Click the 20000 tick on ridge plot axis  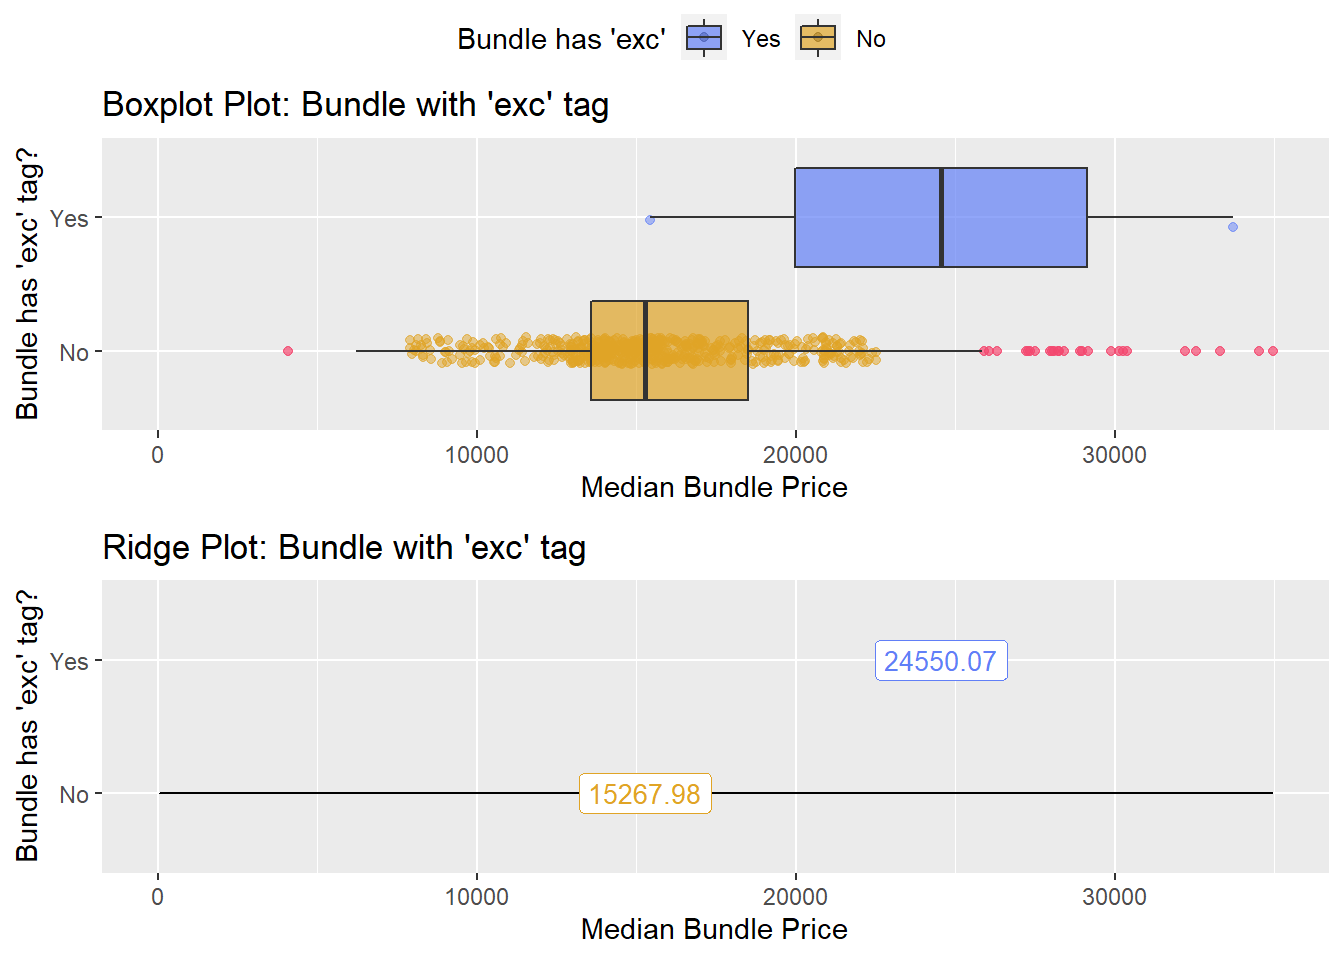(795, 897)
